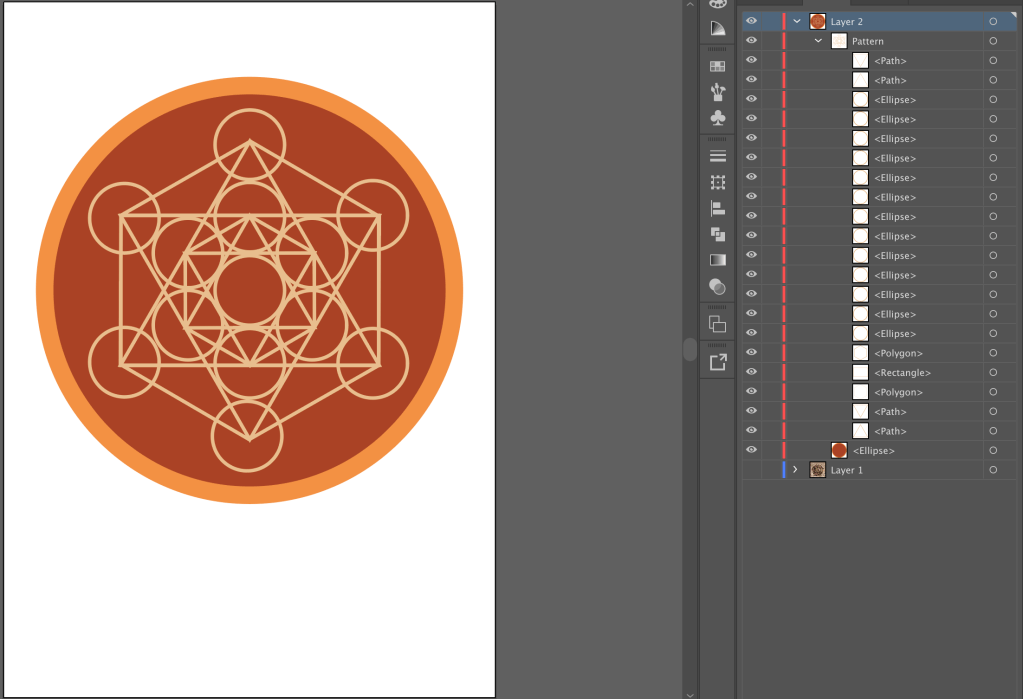The width and height of the screenshot is (1023, 699).
Task: Collapse the Pattern group chevron
Action: tap(818, 41)
